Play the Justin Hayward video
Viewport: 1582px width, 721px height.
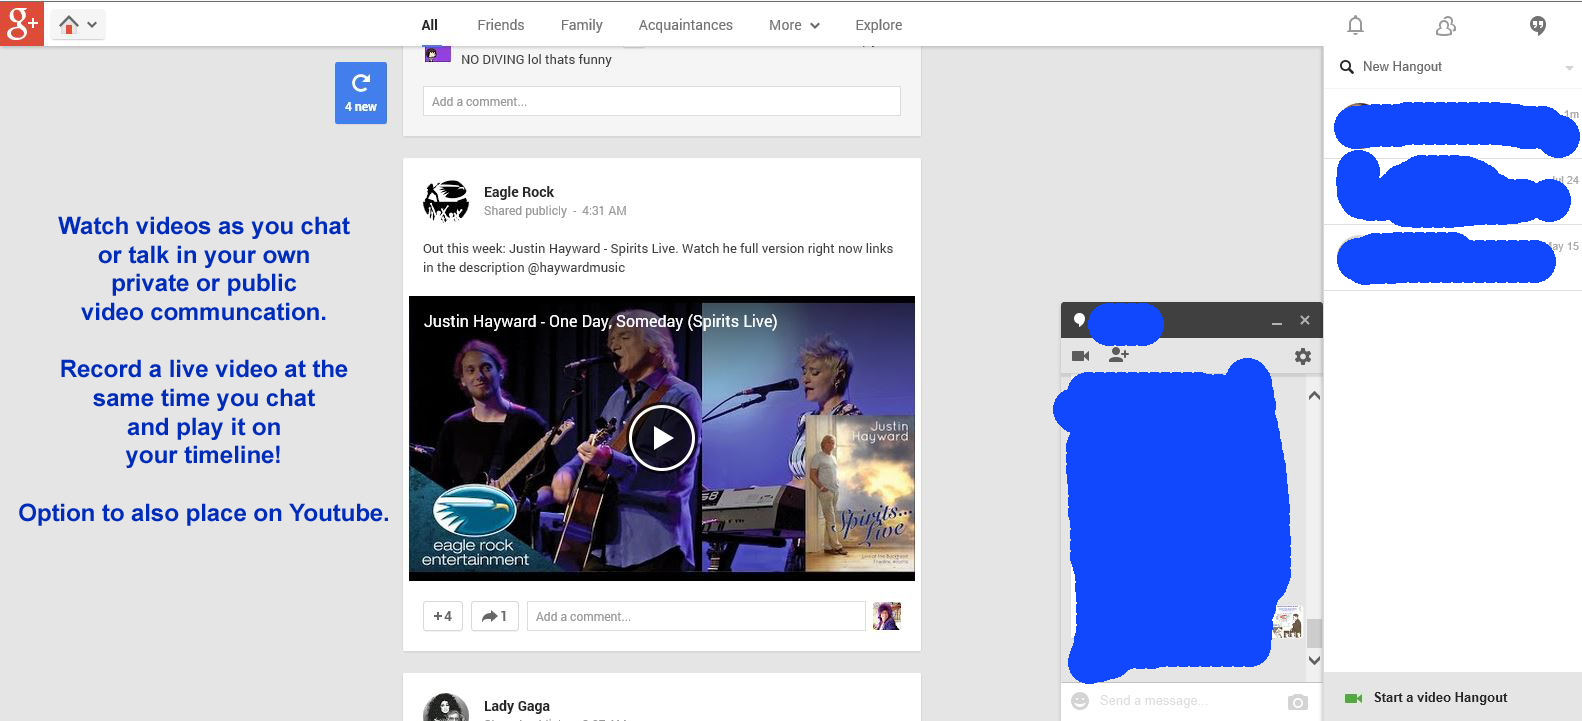(x=661, y=438)
